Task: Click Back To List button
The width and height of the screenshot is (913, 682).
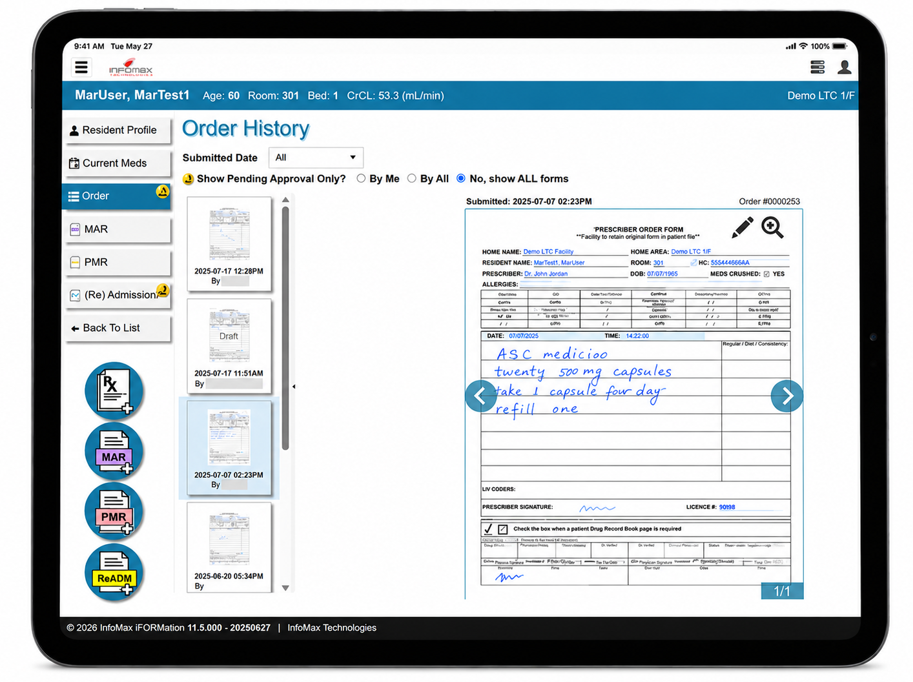Action: click(x=119, y=328)
